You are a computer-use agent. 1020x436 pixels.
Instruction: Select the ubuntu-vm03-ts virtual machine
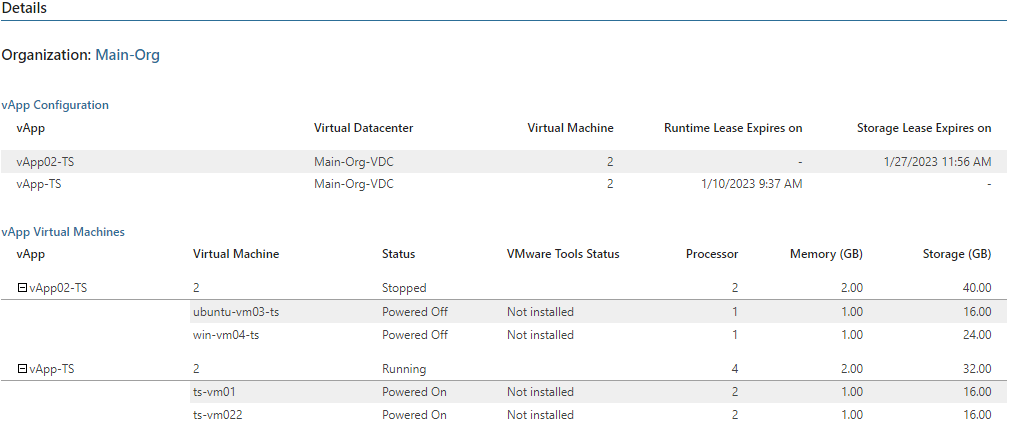236,312
